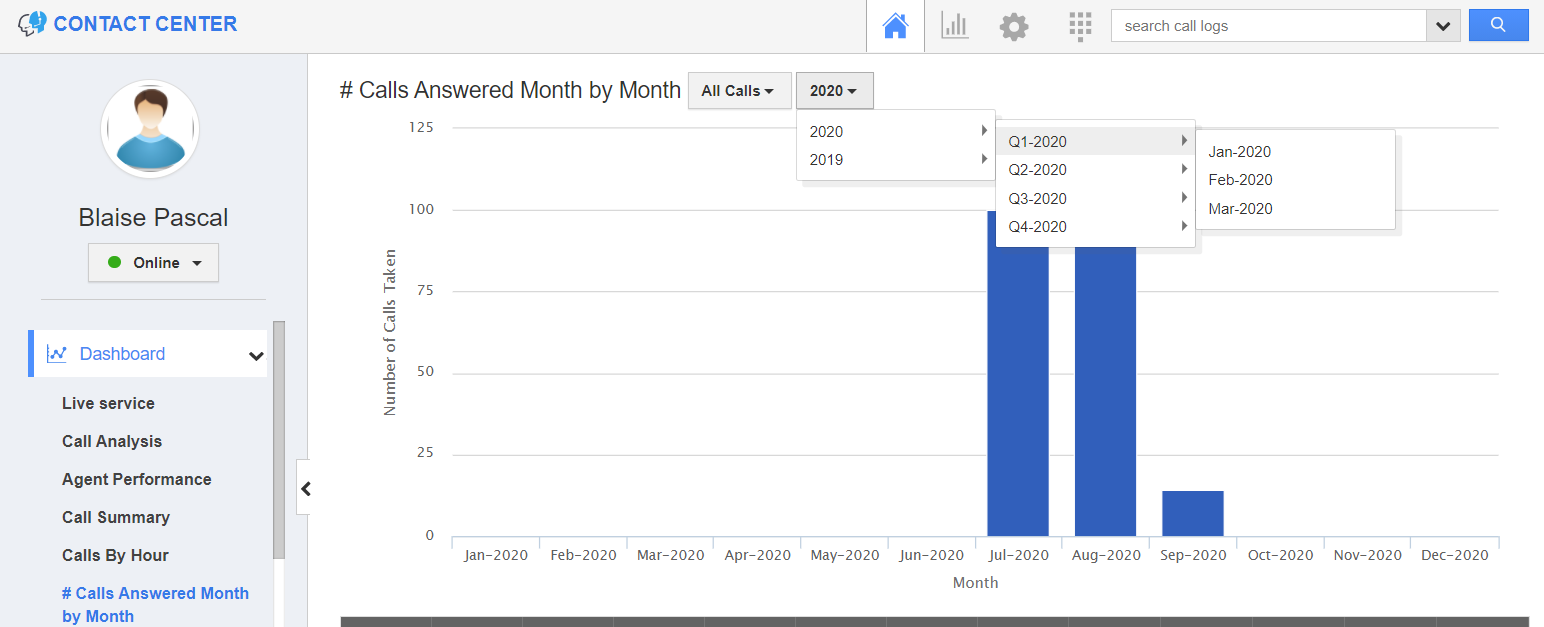Image resolution: width=1544 pixels, height=627 pixels.
Task: Open the 2020 year selector dropdown
Action: click(834, 90)
